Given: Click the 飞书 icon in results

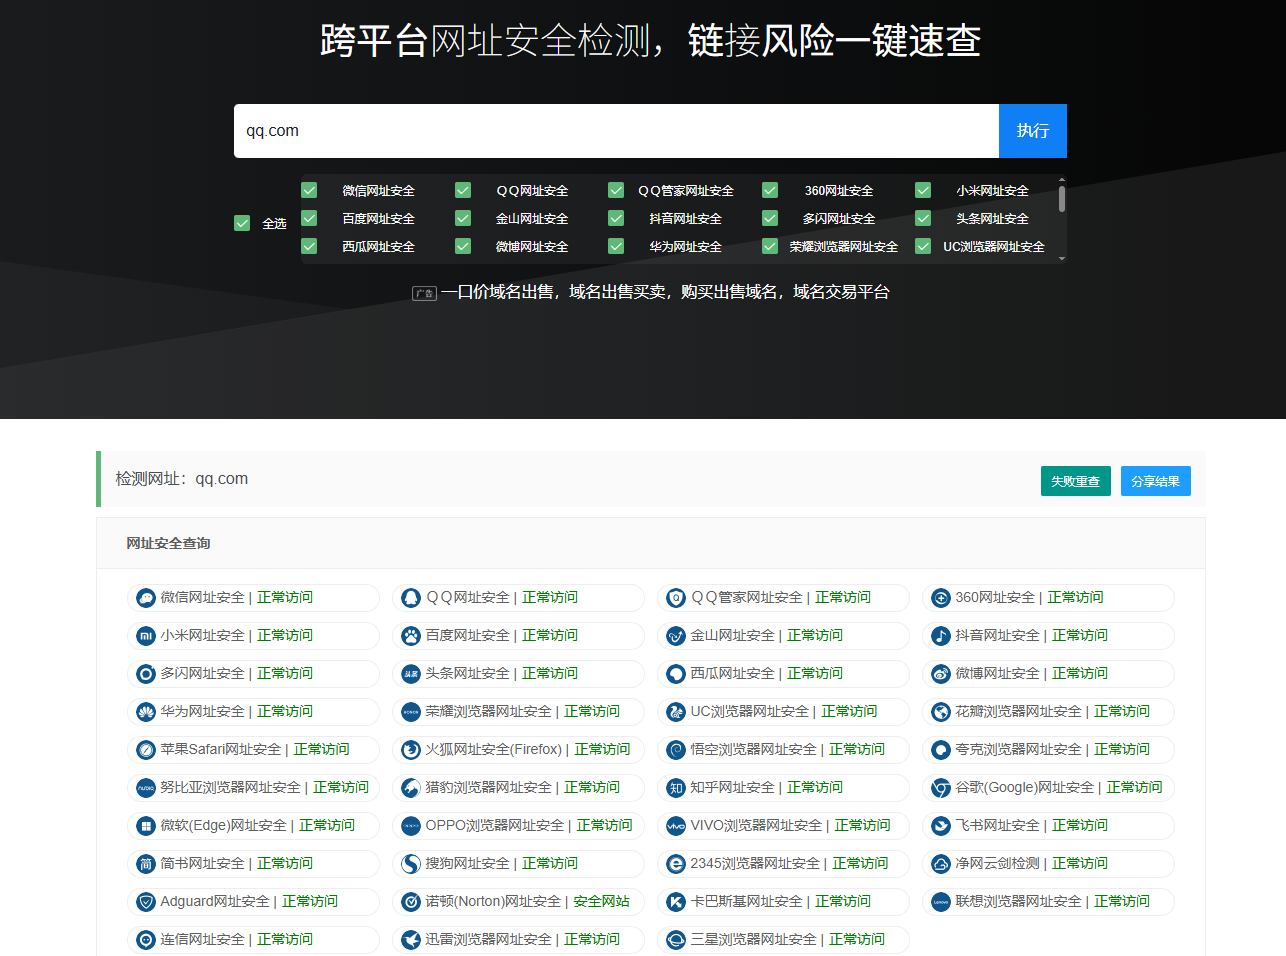Looking at the screenshot, I should coord(941,826).
